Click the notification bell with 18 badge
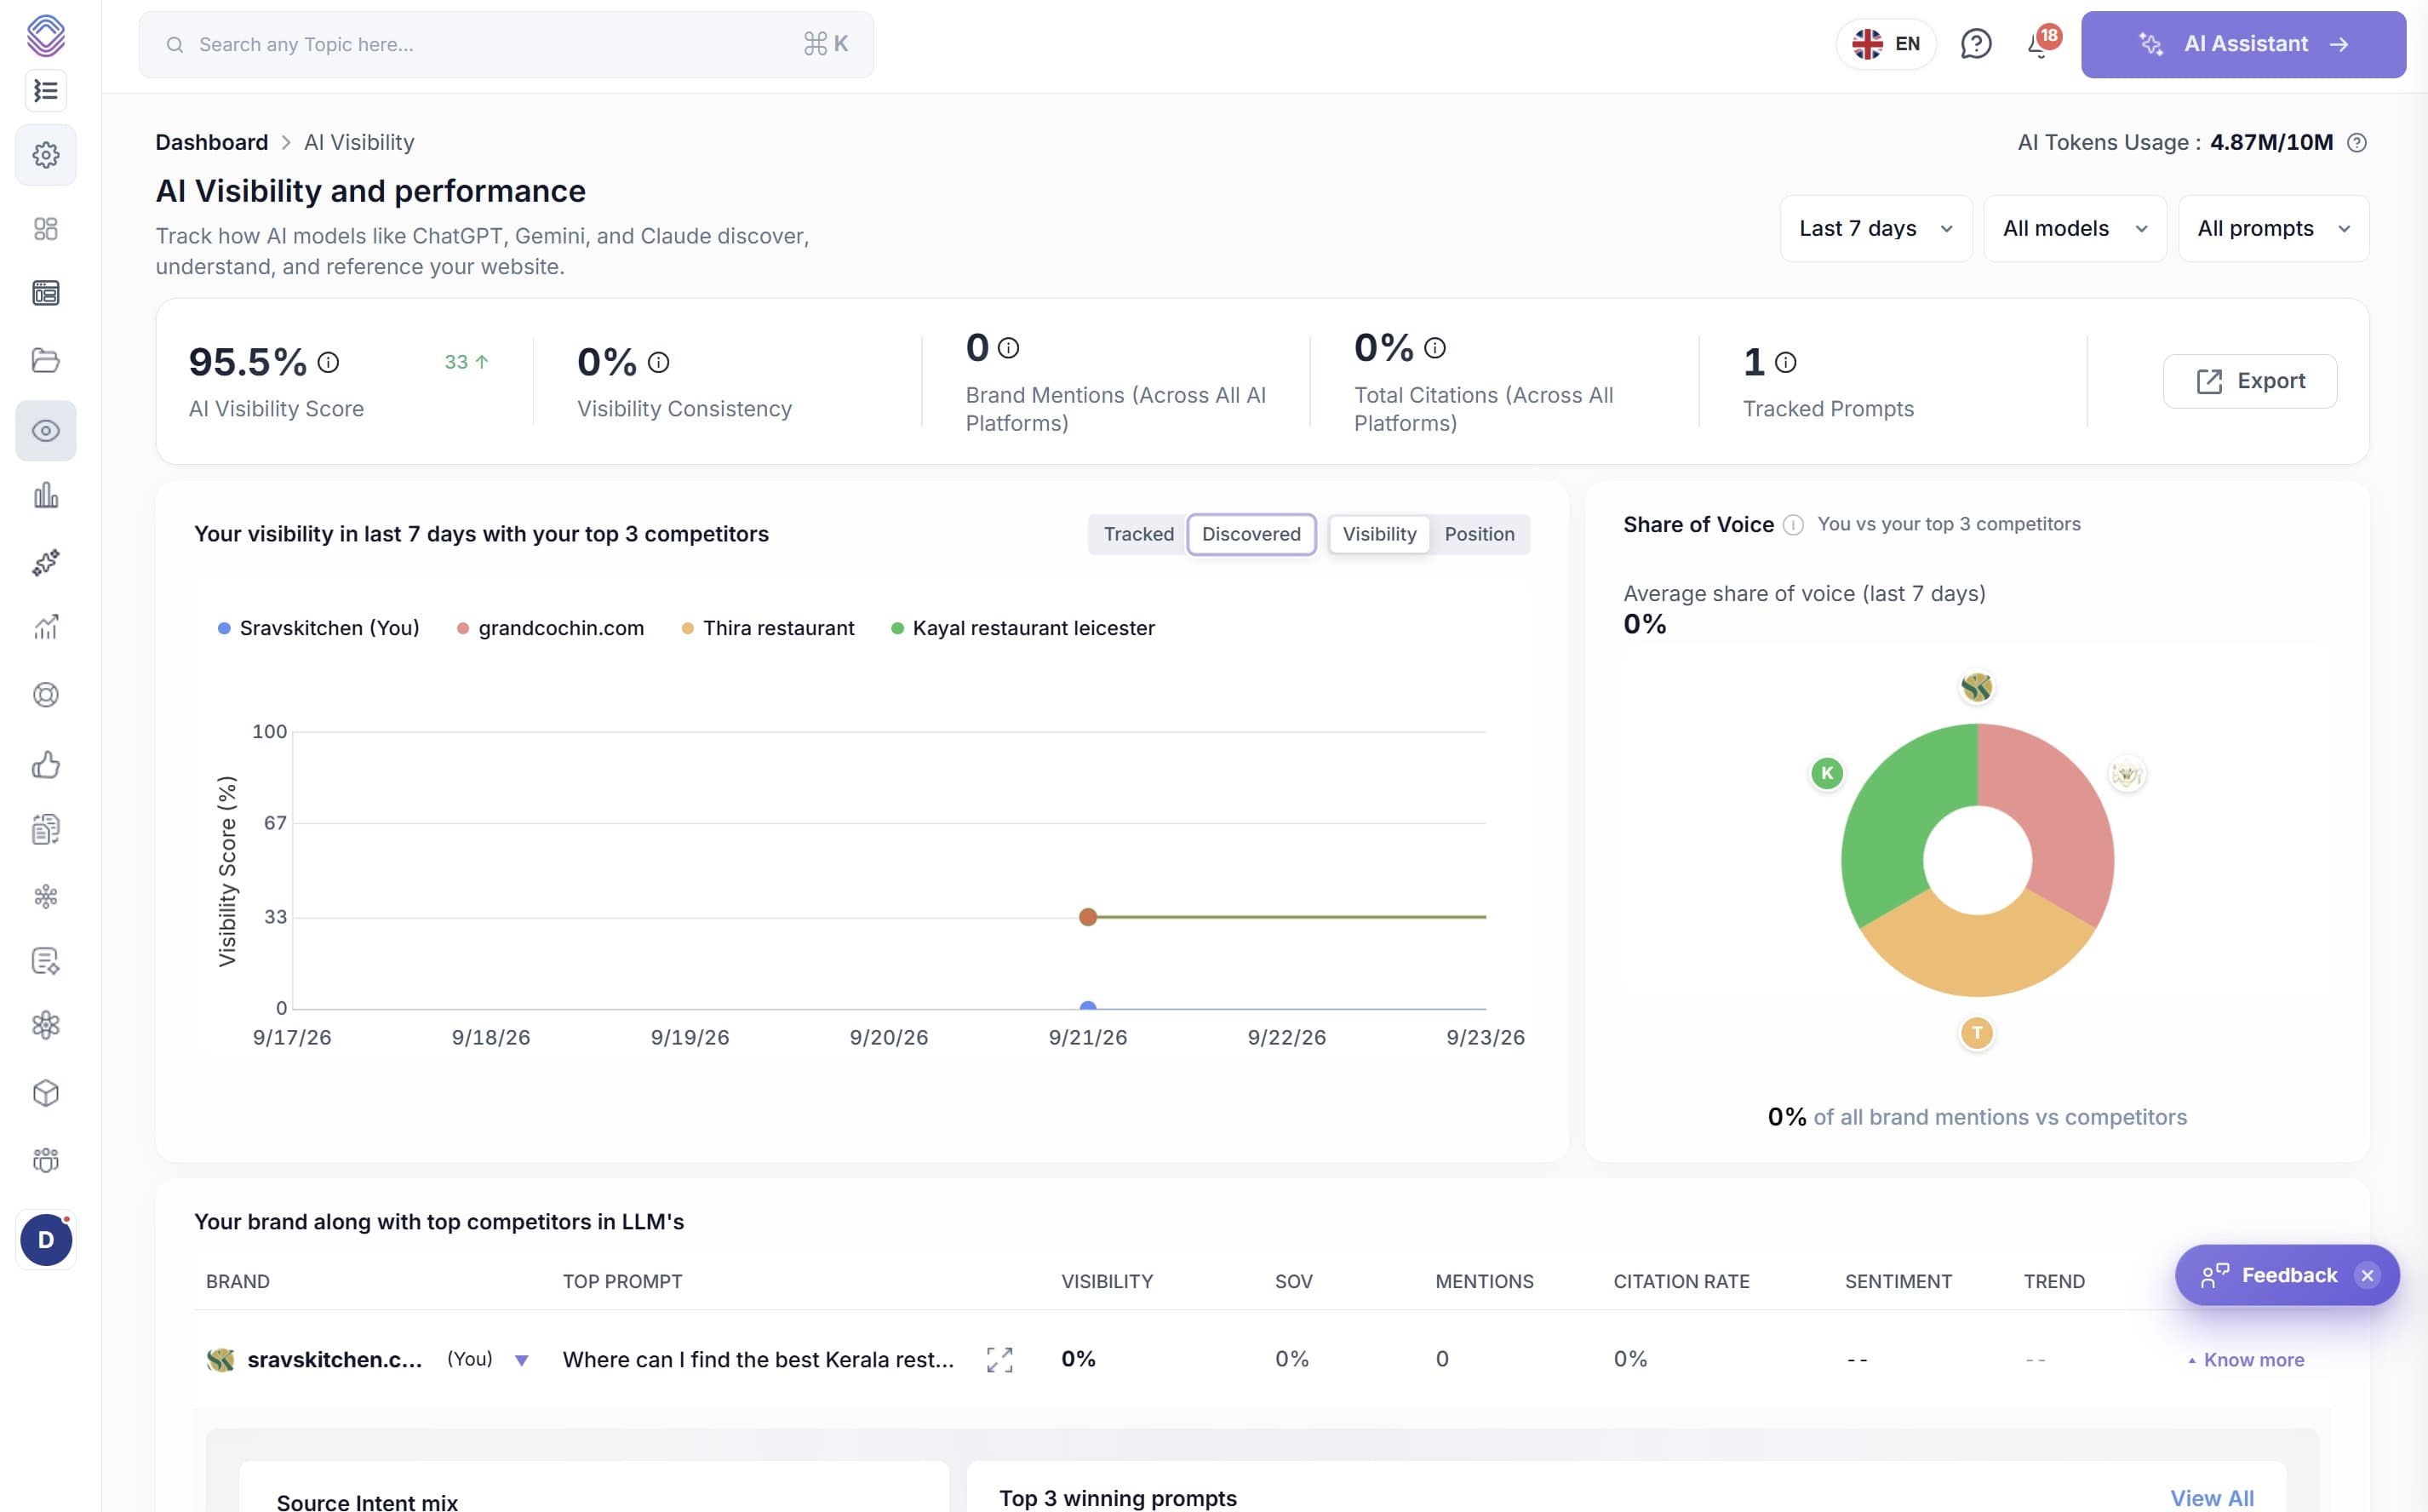This screenshot has width=2428, height=1512. pos(2041,44)
